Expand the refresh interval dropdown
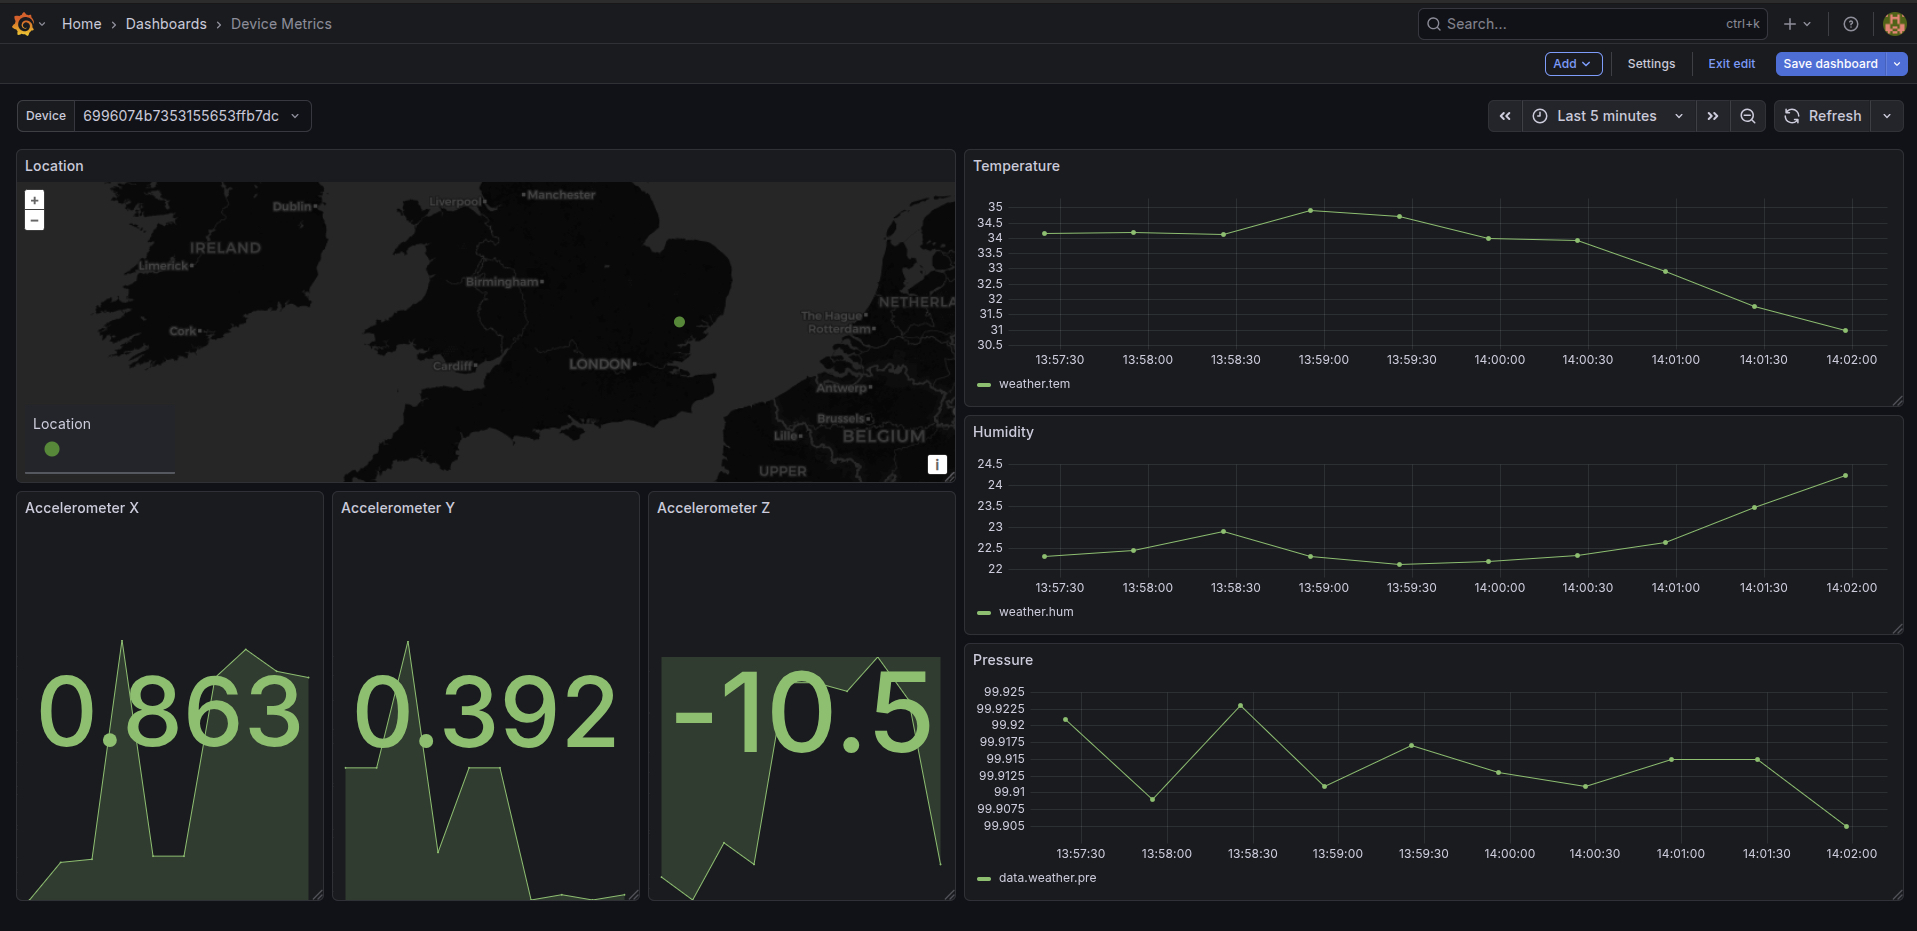The width and height of the screenshot is (1917, 931). click(x=1887, y=116)
